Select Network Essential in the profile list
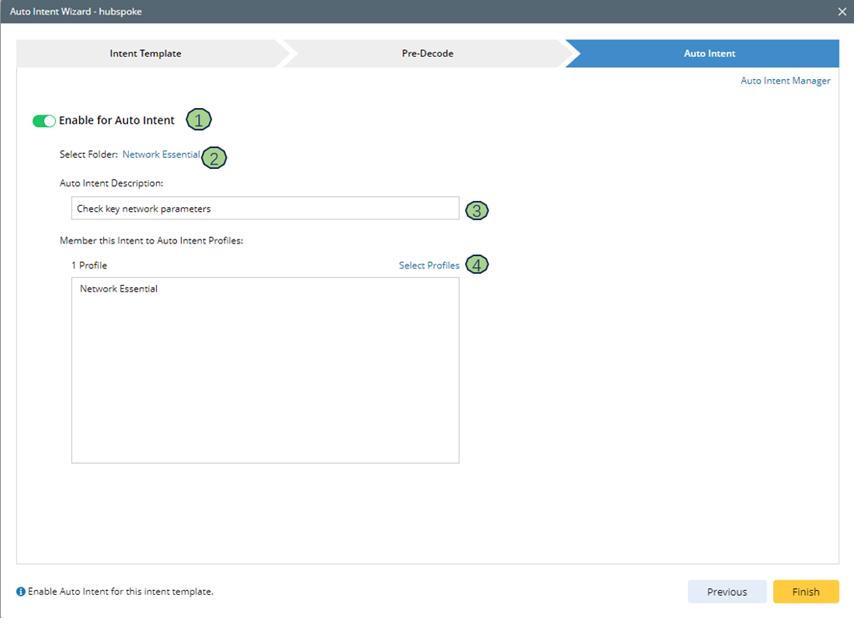Image resolution: width=854 pixels, height=630 pixels. (x=119, y=289)
